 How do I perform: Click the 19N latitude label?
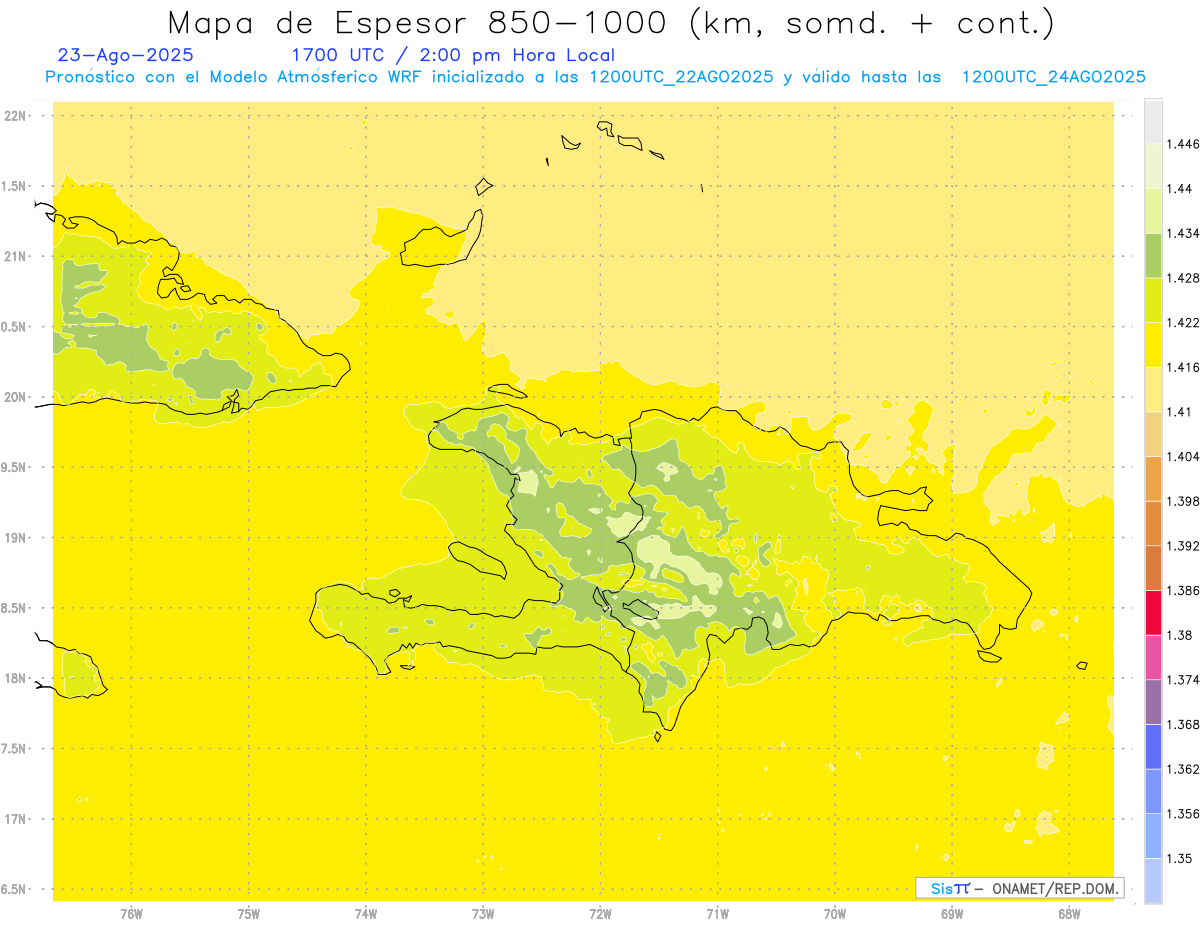(15, 538)
